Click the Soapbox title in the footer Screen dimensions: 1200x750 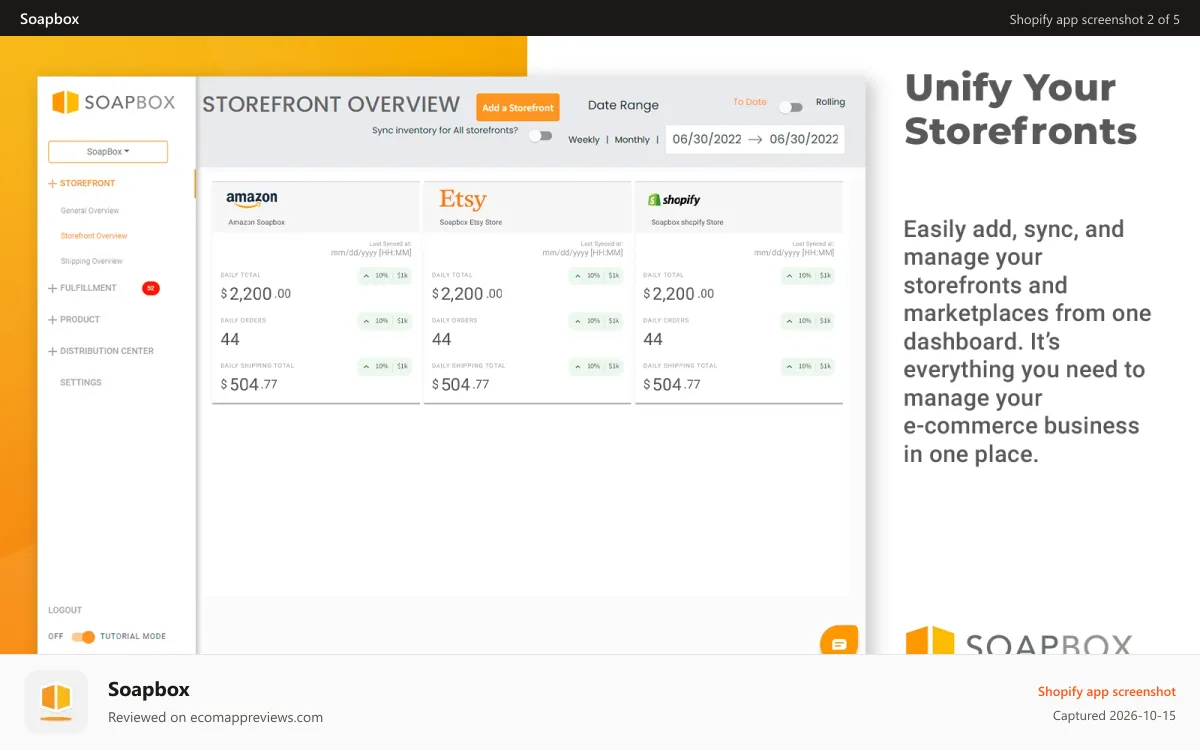click(x=149, y=689)
